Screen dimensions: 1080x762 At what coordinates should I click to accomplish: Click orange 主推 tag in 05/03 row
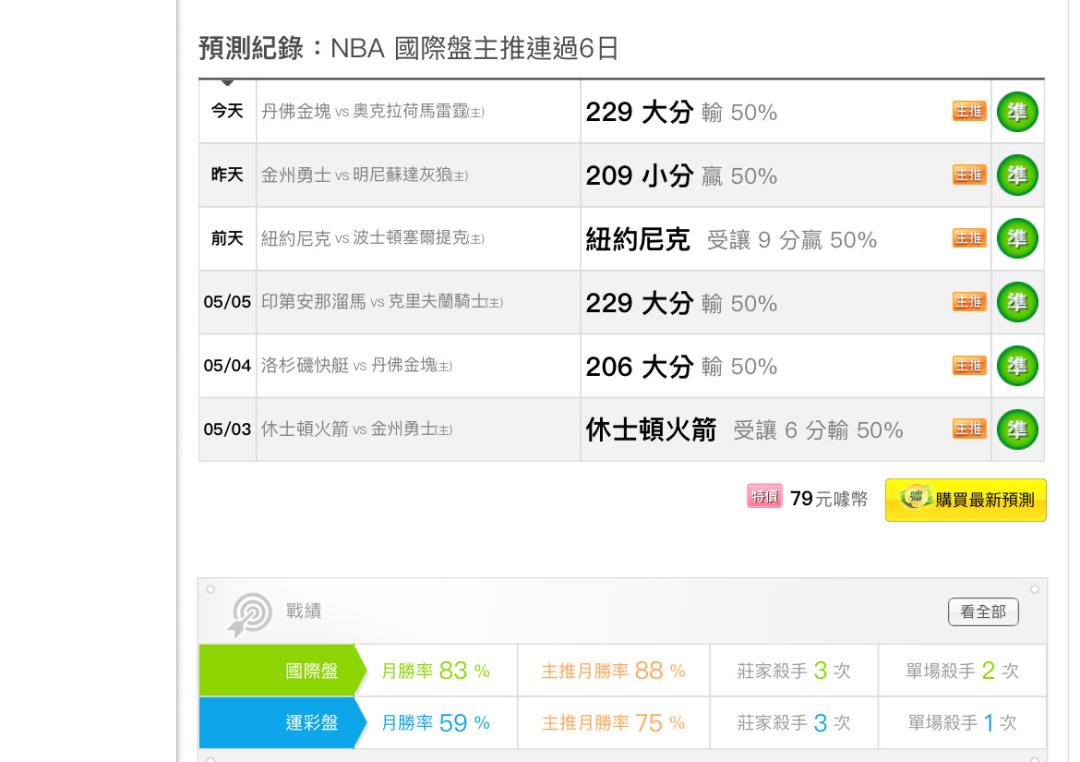point(968,430)
